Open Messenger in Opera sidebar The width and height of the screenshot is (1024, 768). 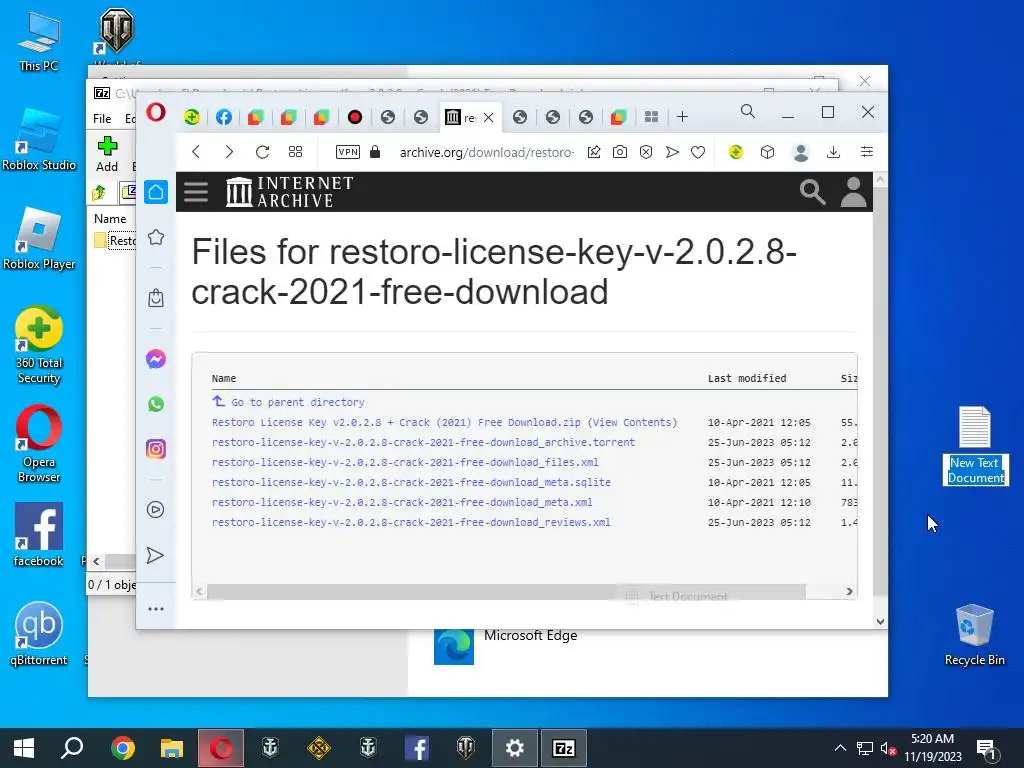(x=155, y=359)
